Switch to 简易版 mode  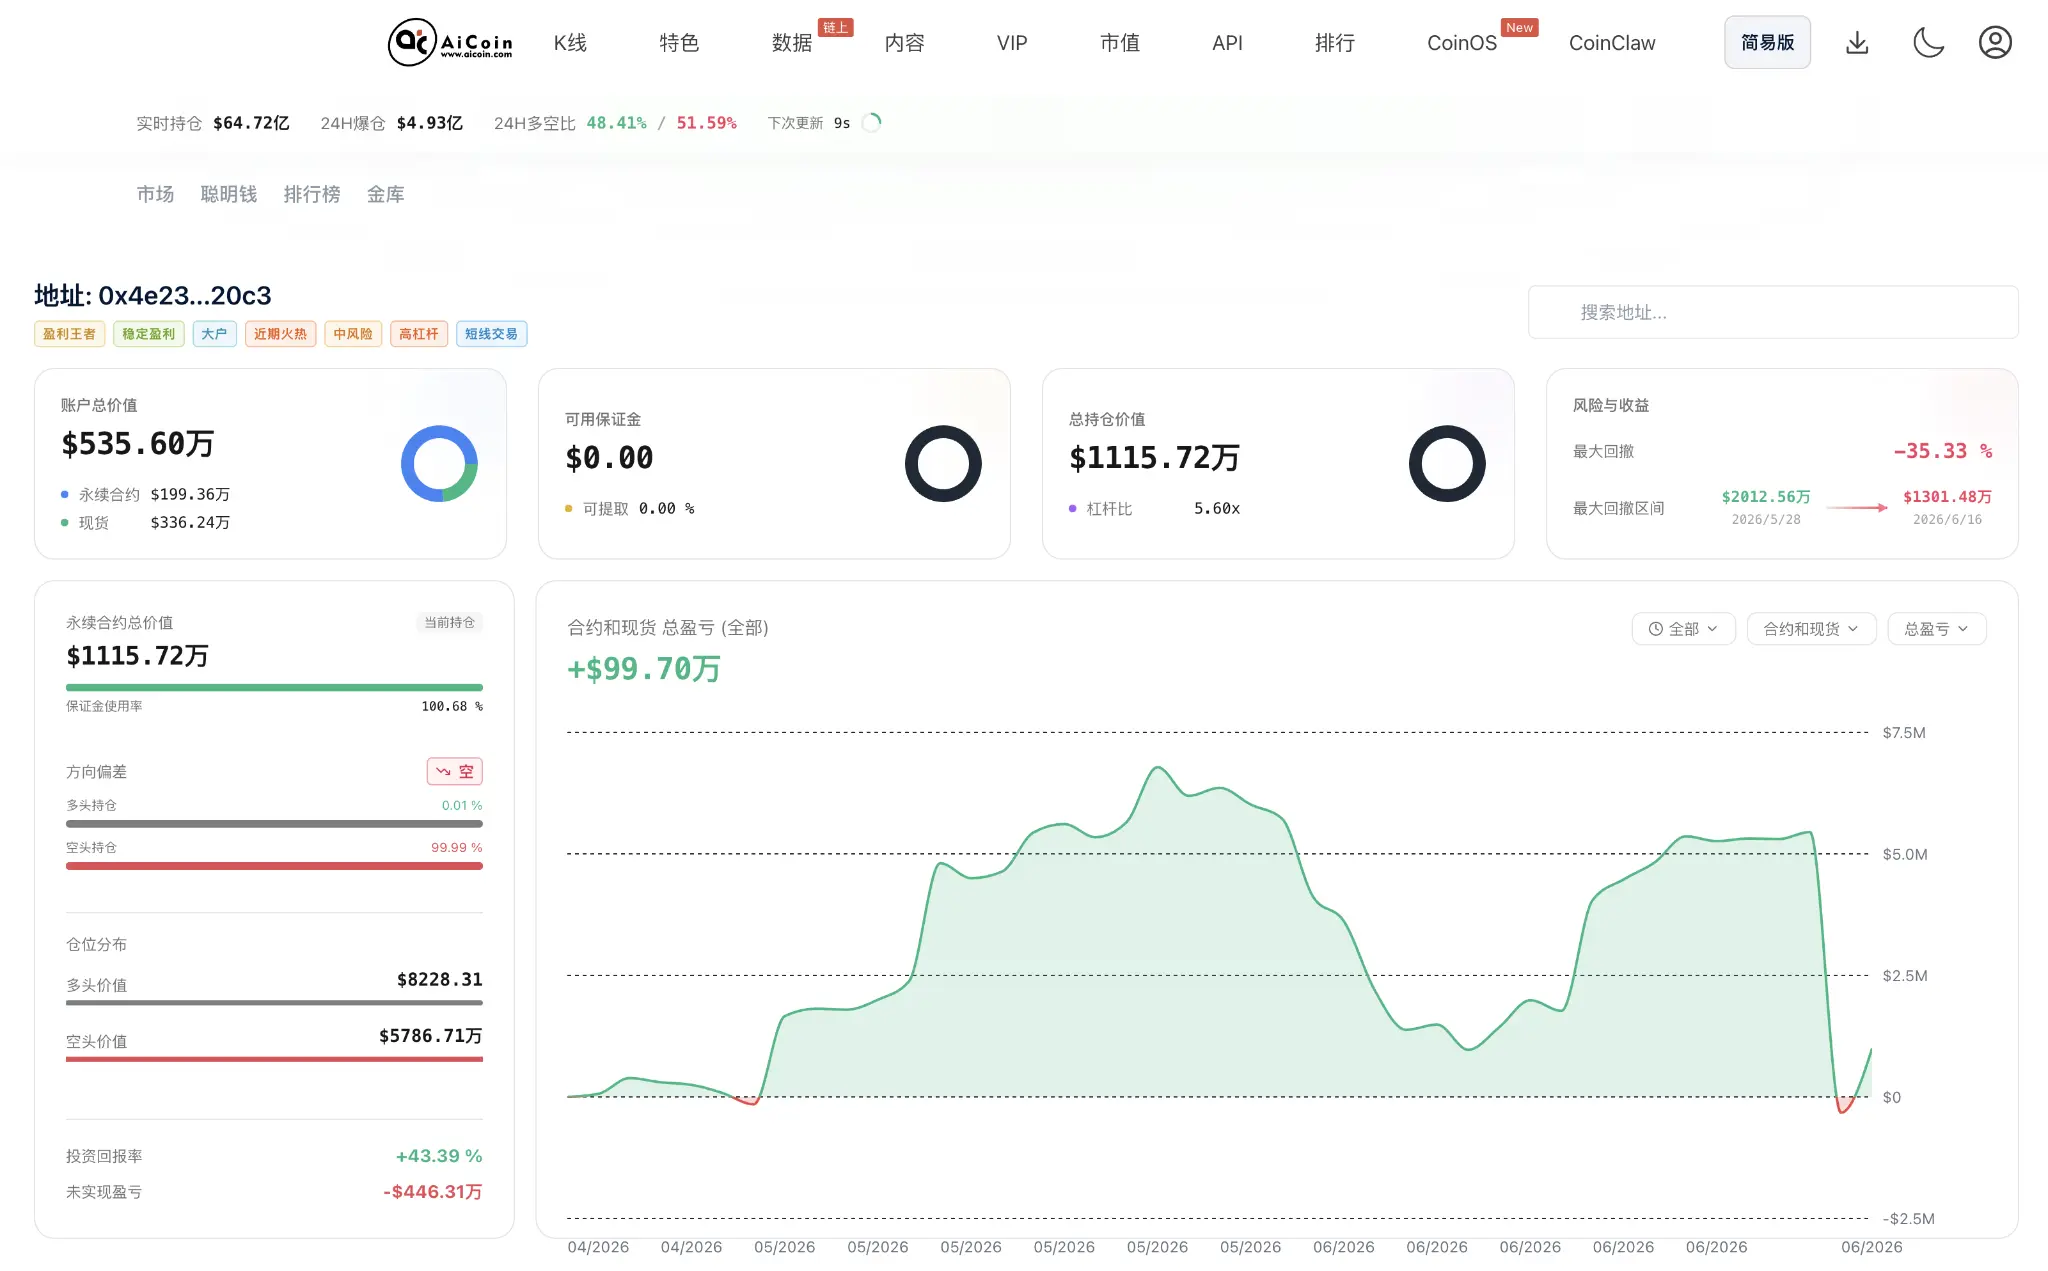click(x=1767, y=42)
